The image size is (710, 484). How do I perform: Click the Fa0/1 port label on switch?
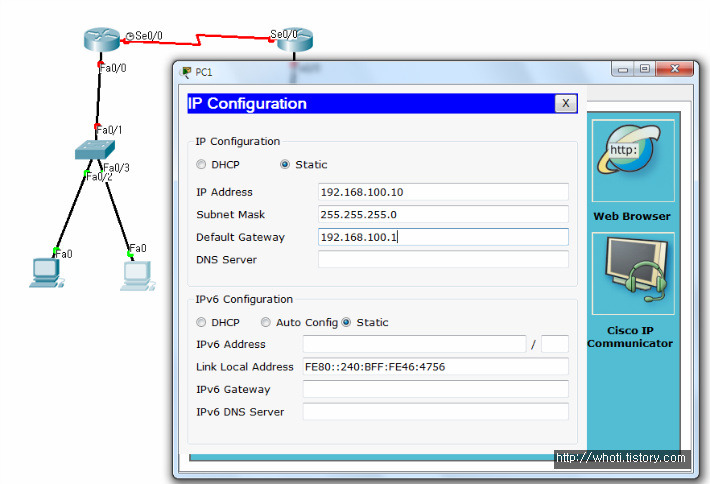(x=109, y=130)
